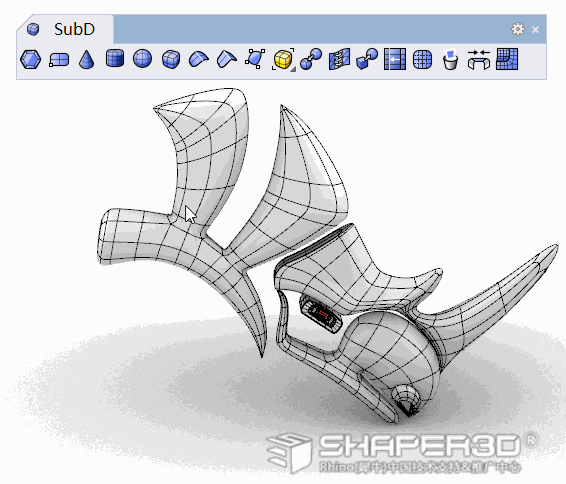Open the SubD panel gear options

tap(518, 29)
